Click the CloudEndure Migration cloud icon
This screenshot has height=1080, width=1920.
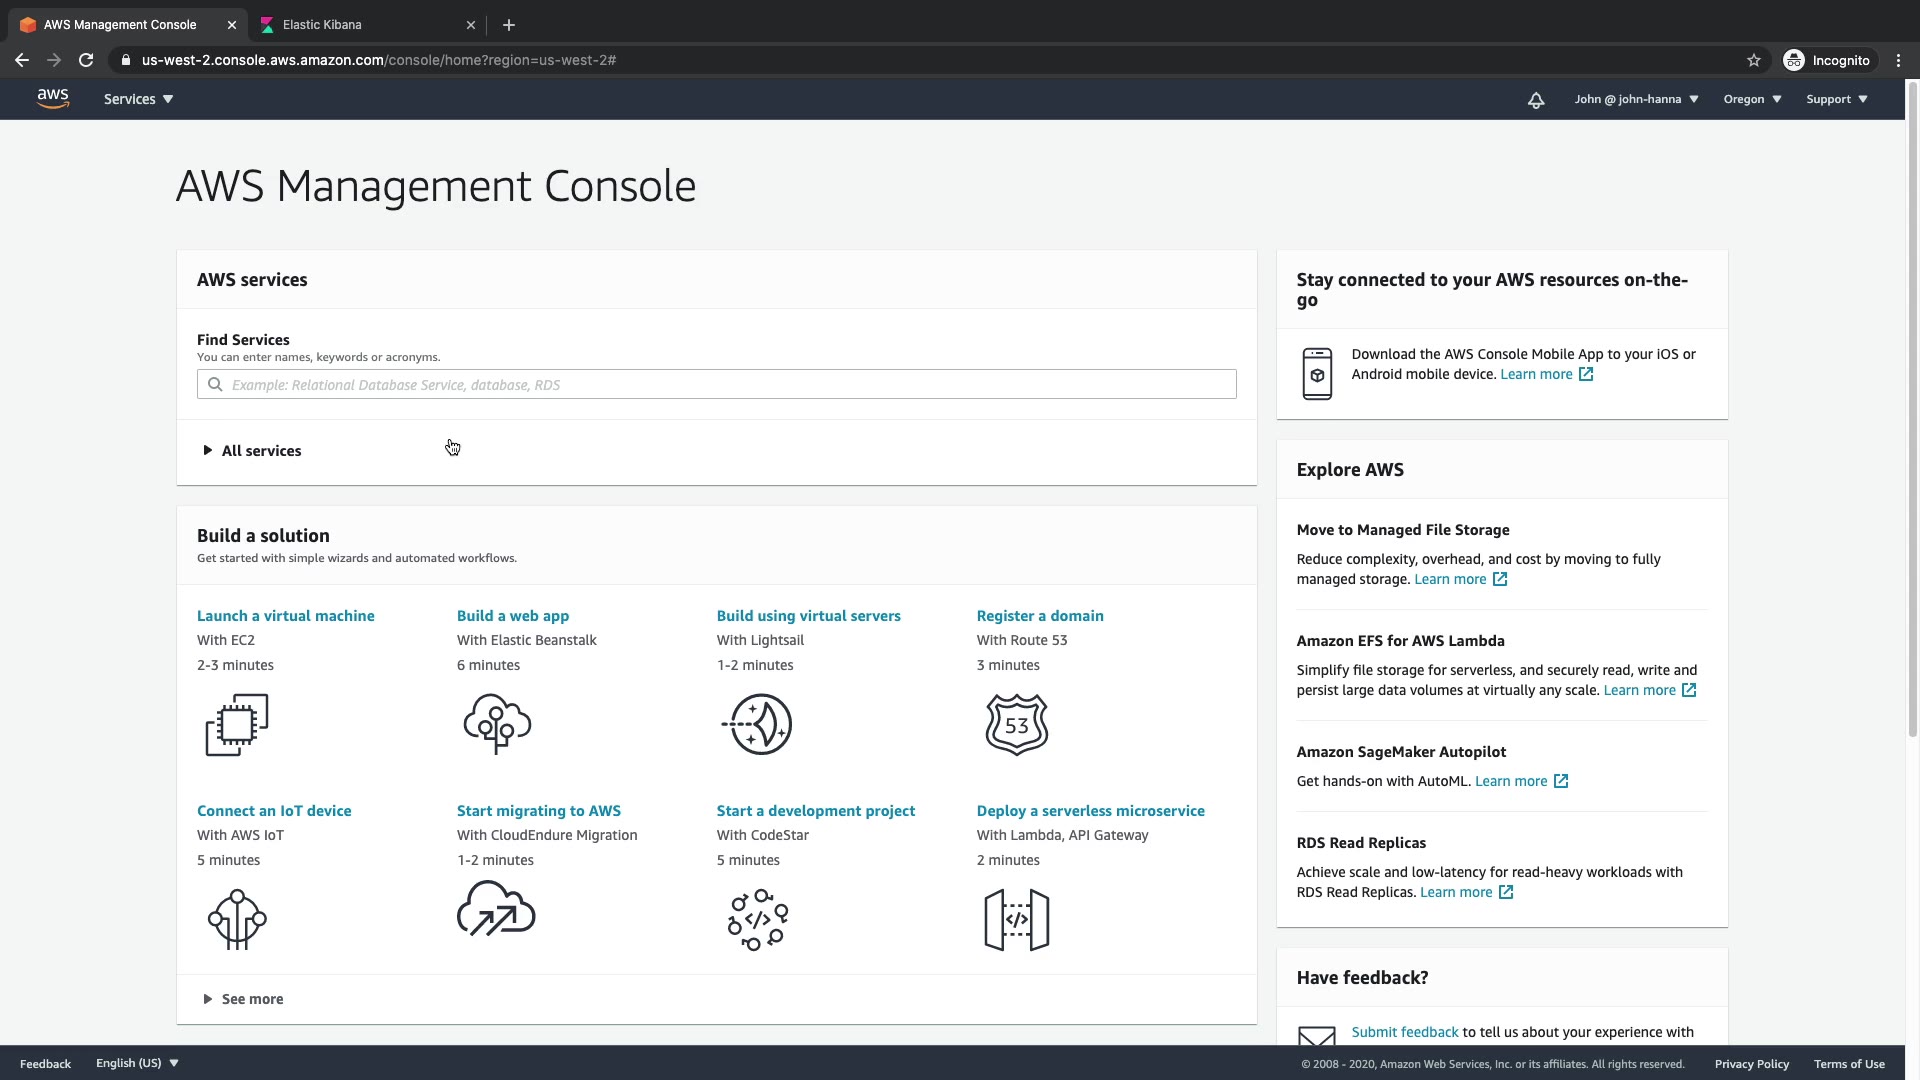pyautogui.click(x=496, y=909)
